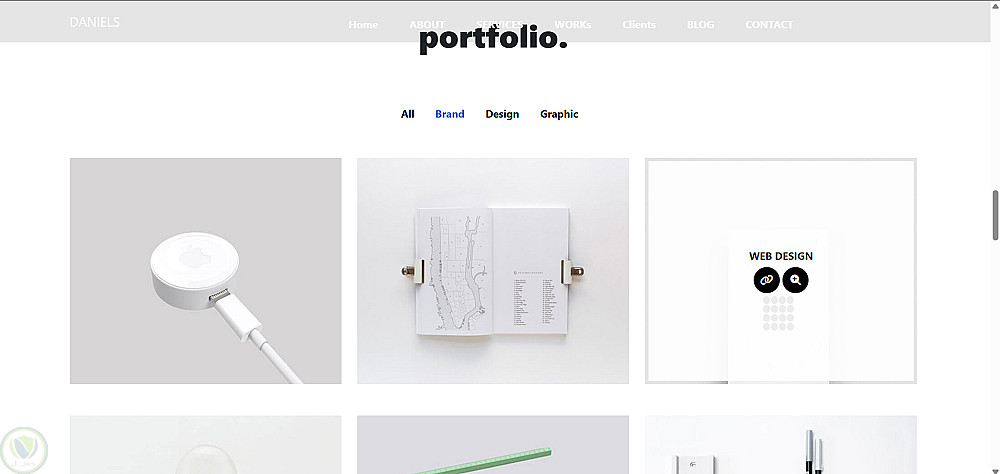Click the vertical page scrollbar thumb
The width and height of the screenshot is (1000, 474).
pyautogui.click(x=995, y=215)
